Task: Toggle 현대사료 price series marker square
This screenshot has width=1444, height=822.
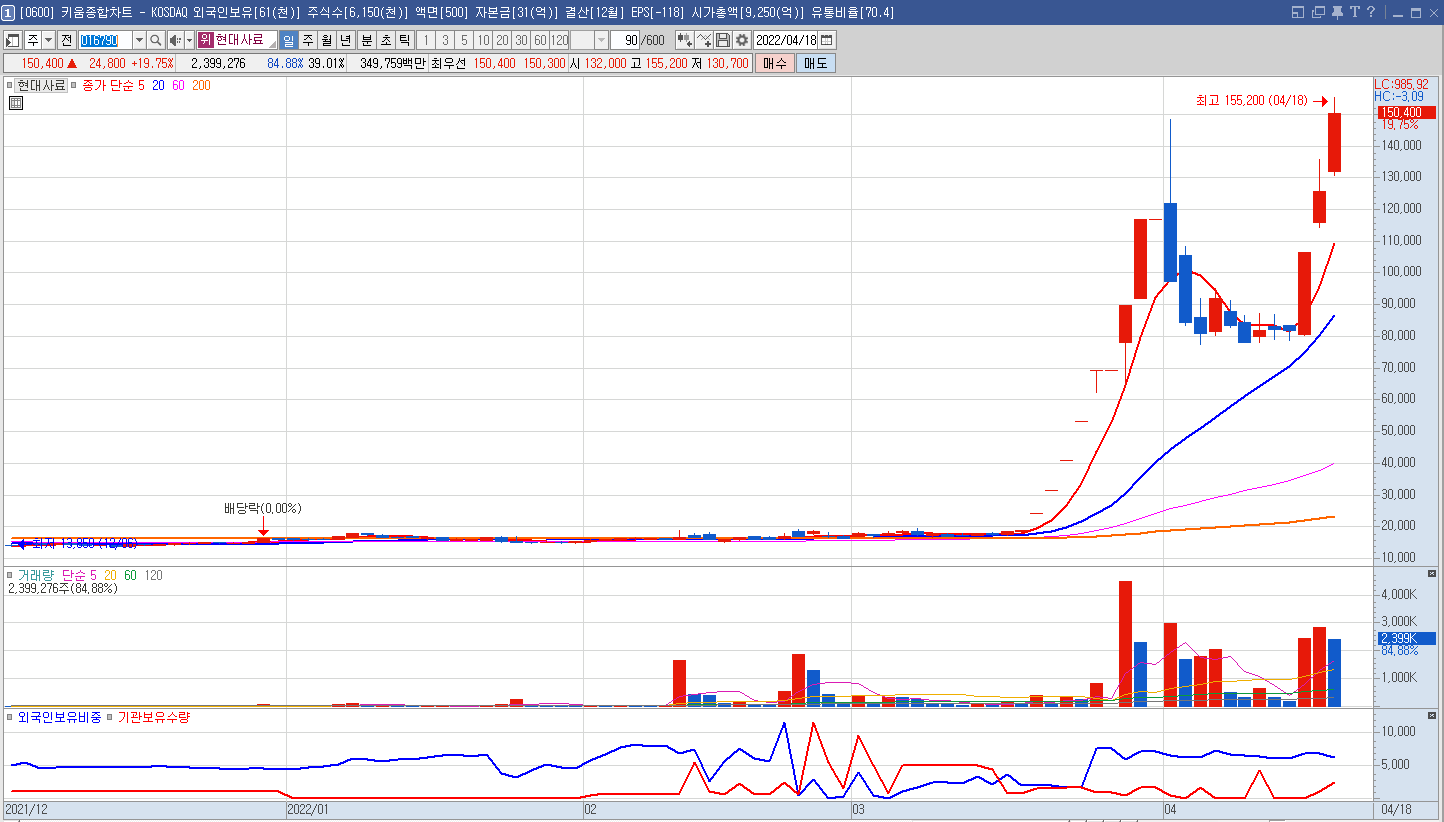Action: [10, 86]
